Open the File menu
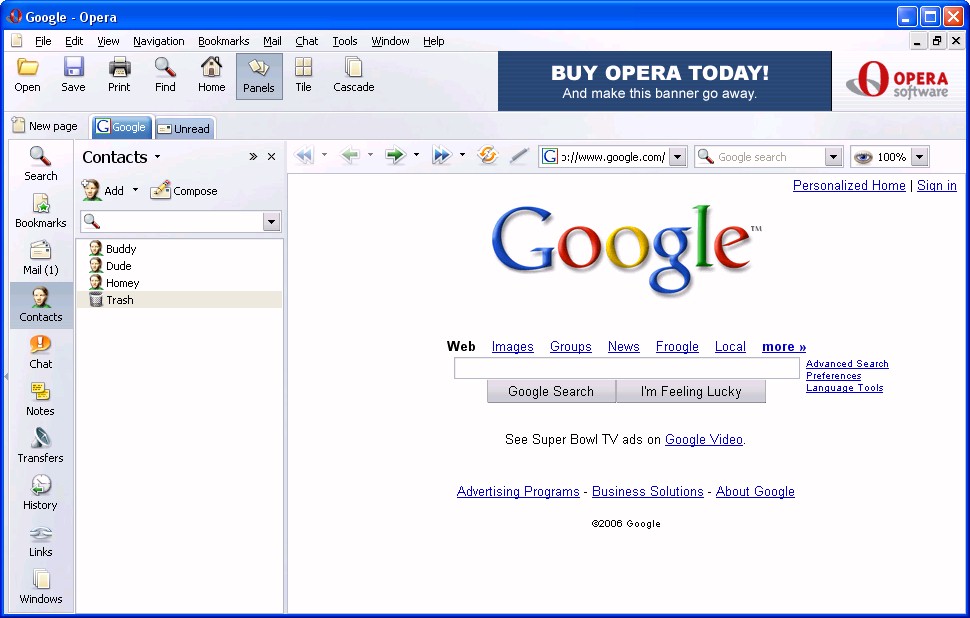Screen dimensions: 970x618 click(43, 41)
